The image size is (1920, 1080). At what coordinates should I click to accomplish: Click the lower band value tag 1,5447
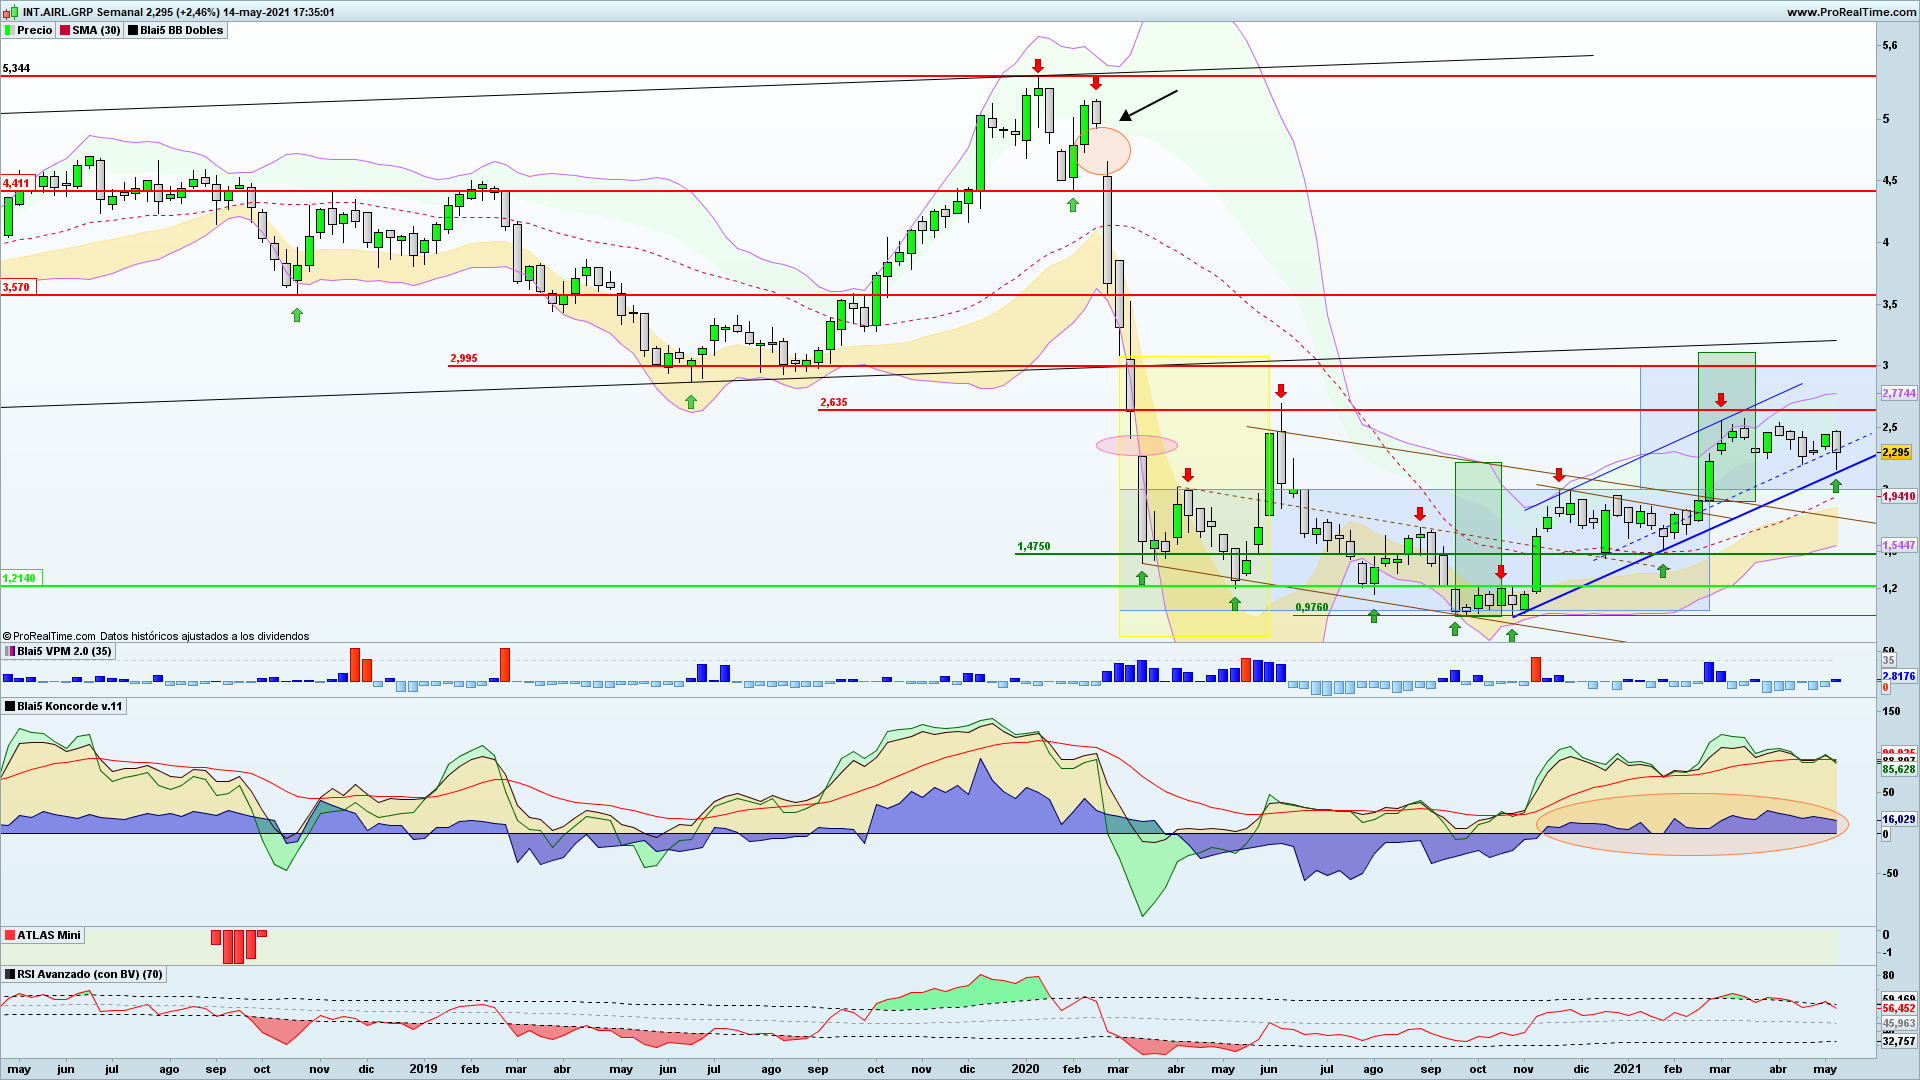click(x=1899, y=545)
